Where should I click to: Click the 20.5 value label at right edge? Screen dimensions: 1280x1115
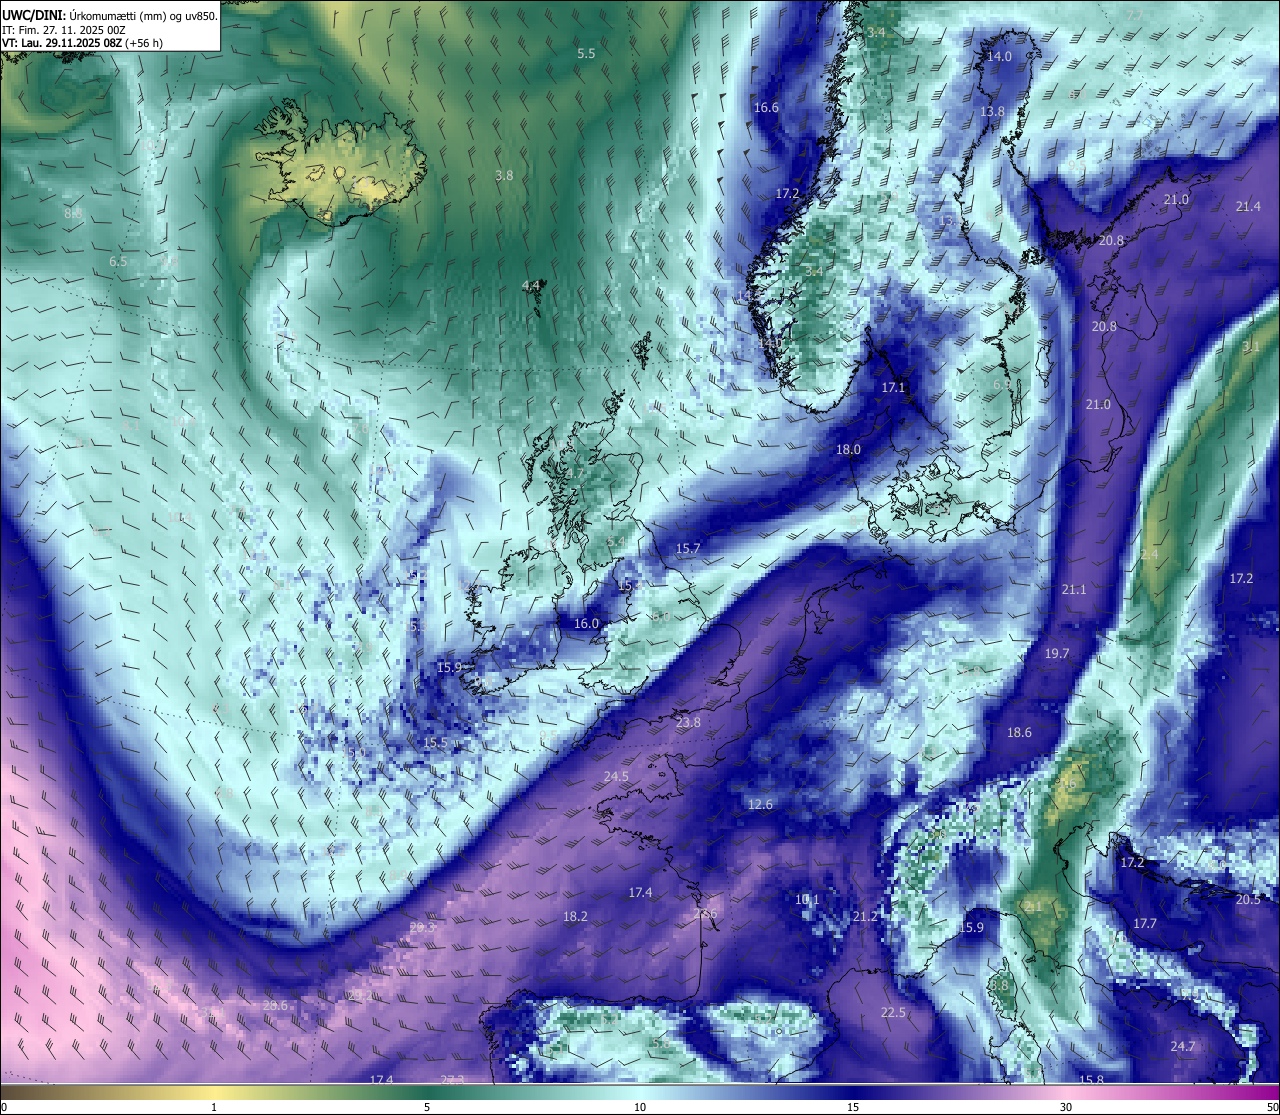coord(1248,900)
